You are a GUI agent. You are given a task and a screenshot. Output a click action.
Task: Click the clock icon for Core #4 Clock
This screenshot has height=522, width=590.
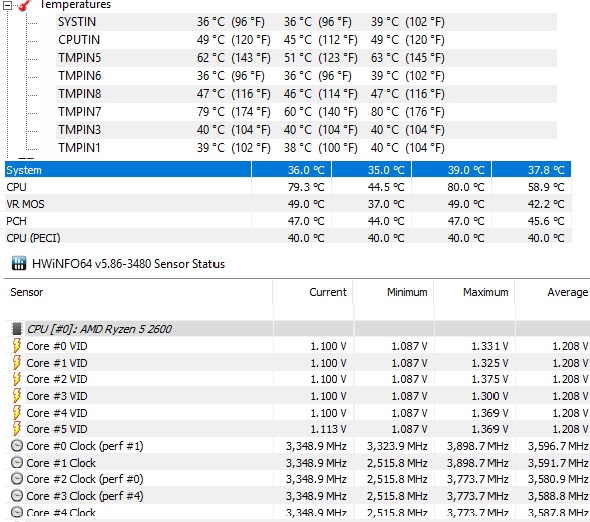point(17,512)
